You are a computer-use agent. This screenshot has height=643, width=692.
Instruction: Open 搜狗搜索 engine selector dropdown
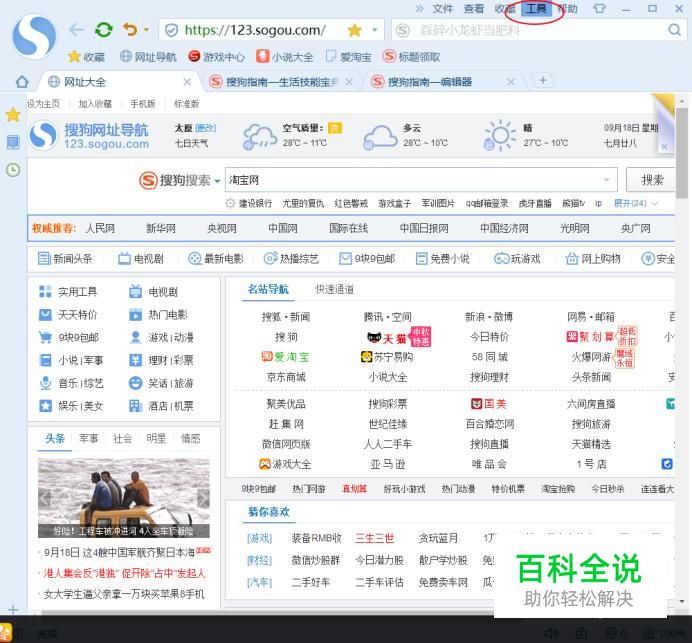(217, 180)
